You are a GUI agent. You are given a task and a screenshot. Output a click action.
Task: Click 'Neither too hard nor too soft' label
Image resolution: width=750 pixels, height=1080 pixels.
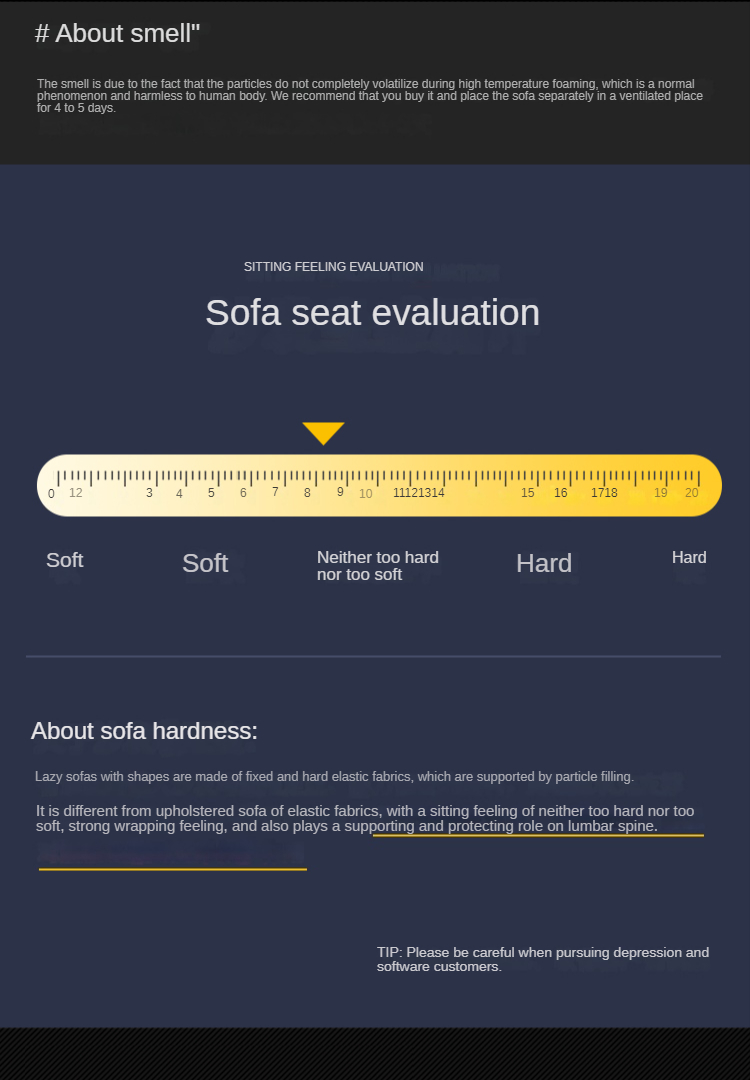(x=377, y=565)
